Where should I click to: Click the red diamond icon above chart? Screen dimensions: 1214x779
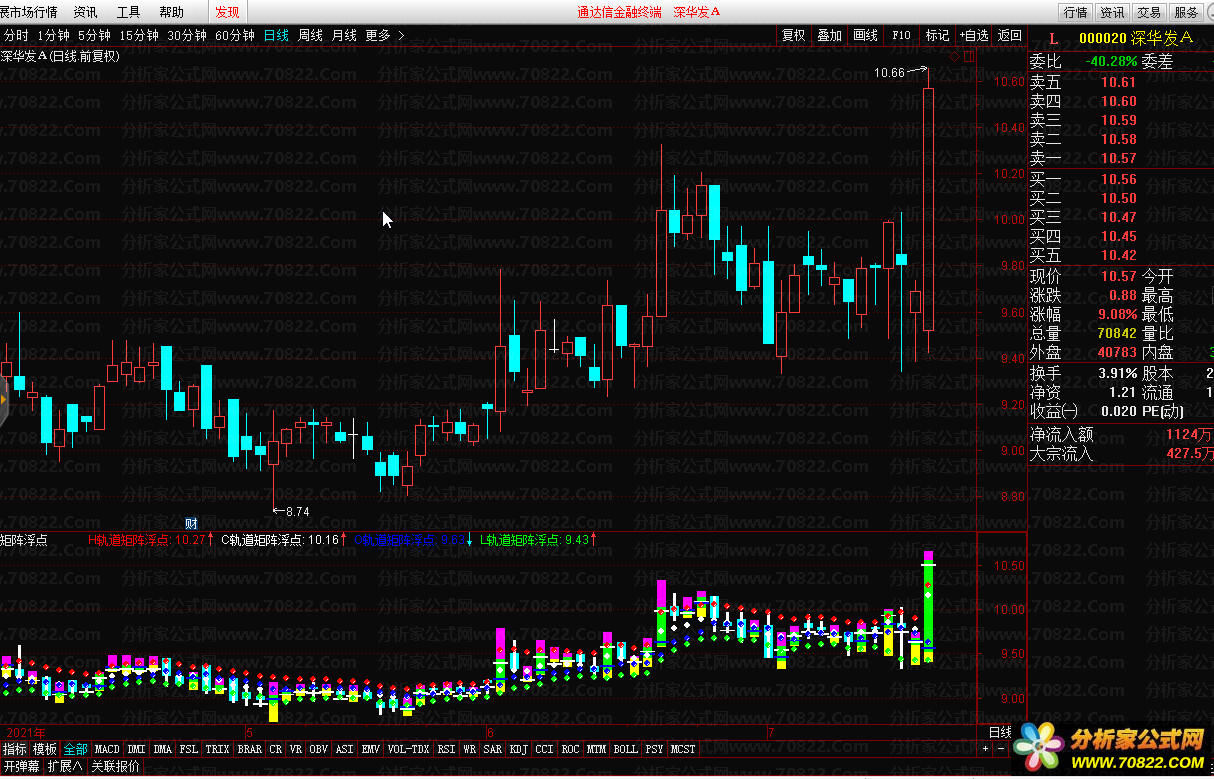tap(954, 57)
